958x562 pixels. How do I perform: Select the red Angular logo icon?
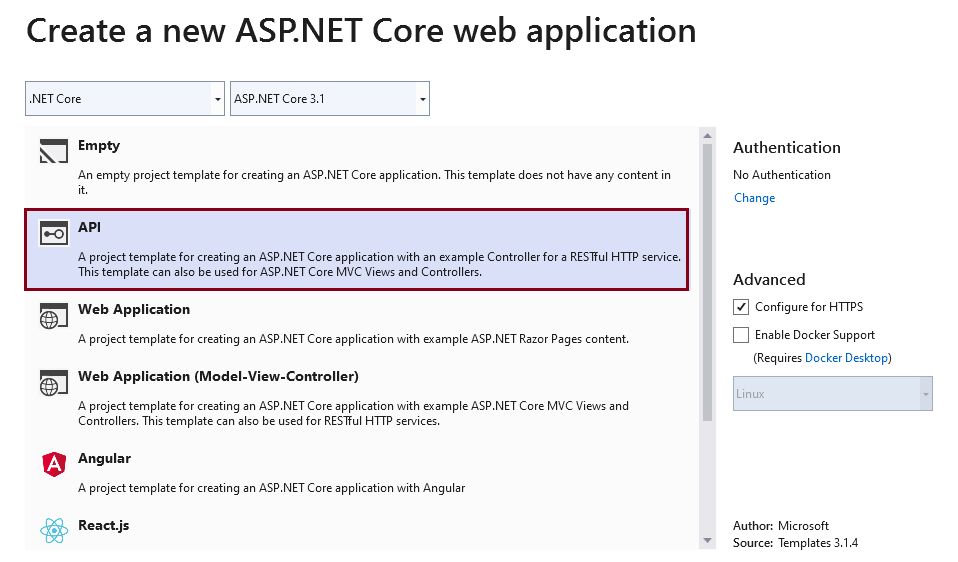[x=54, y=464]
